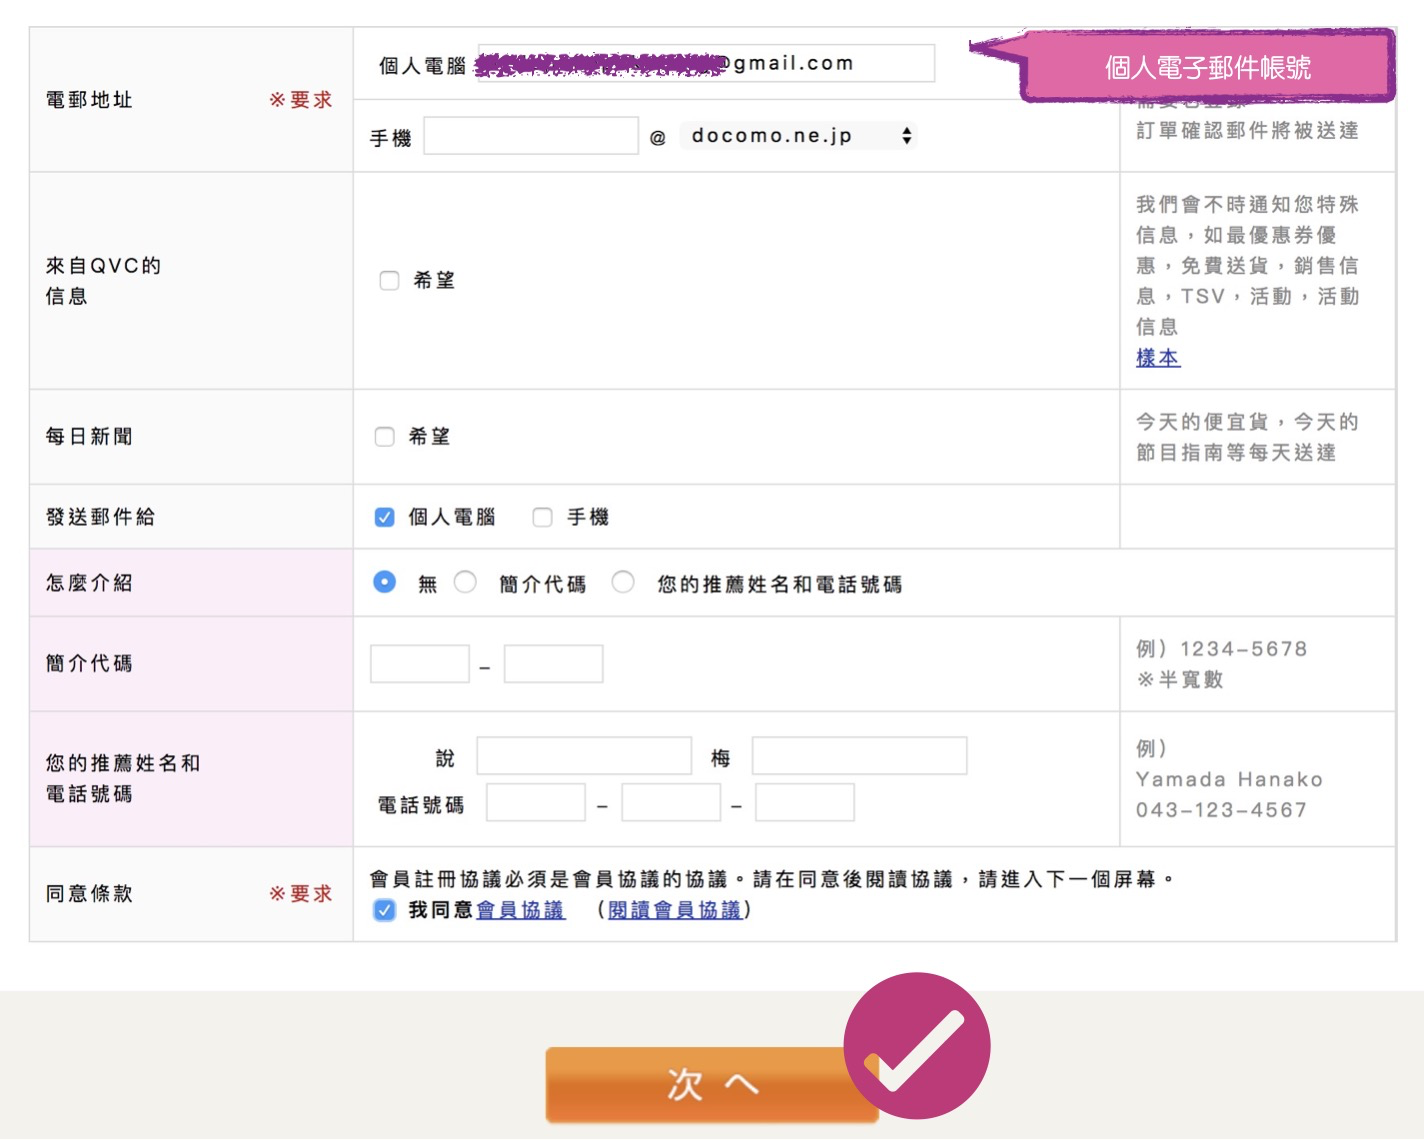Screen dimensions: 1424x1140
Task: Select the 簡介代碼 radio option
Action: (465, 582)
